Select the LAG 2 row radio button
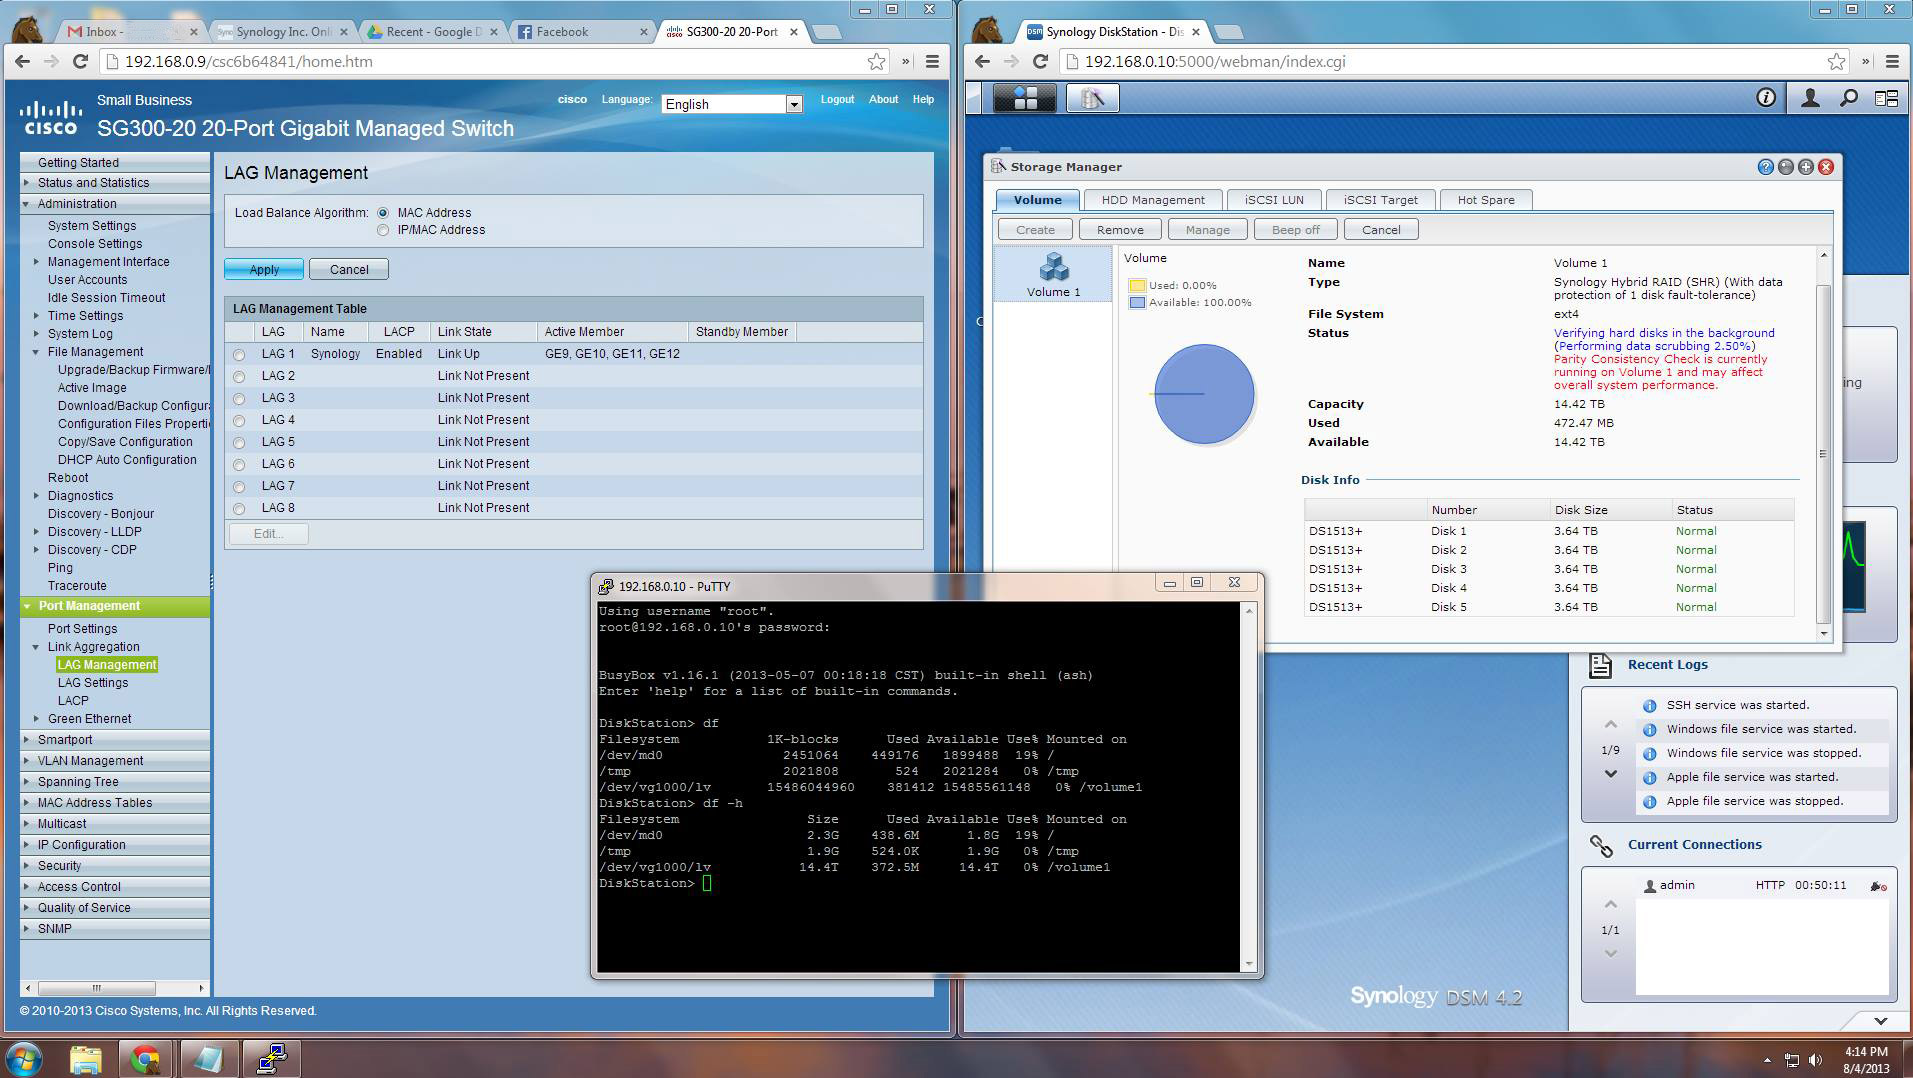The height and width of the screenshot is (1078, 1913). pos(239,377)
